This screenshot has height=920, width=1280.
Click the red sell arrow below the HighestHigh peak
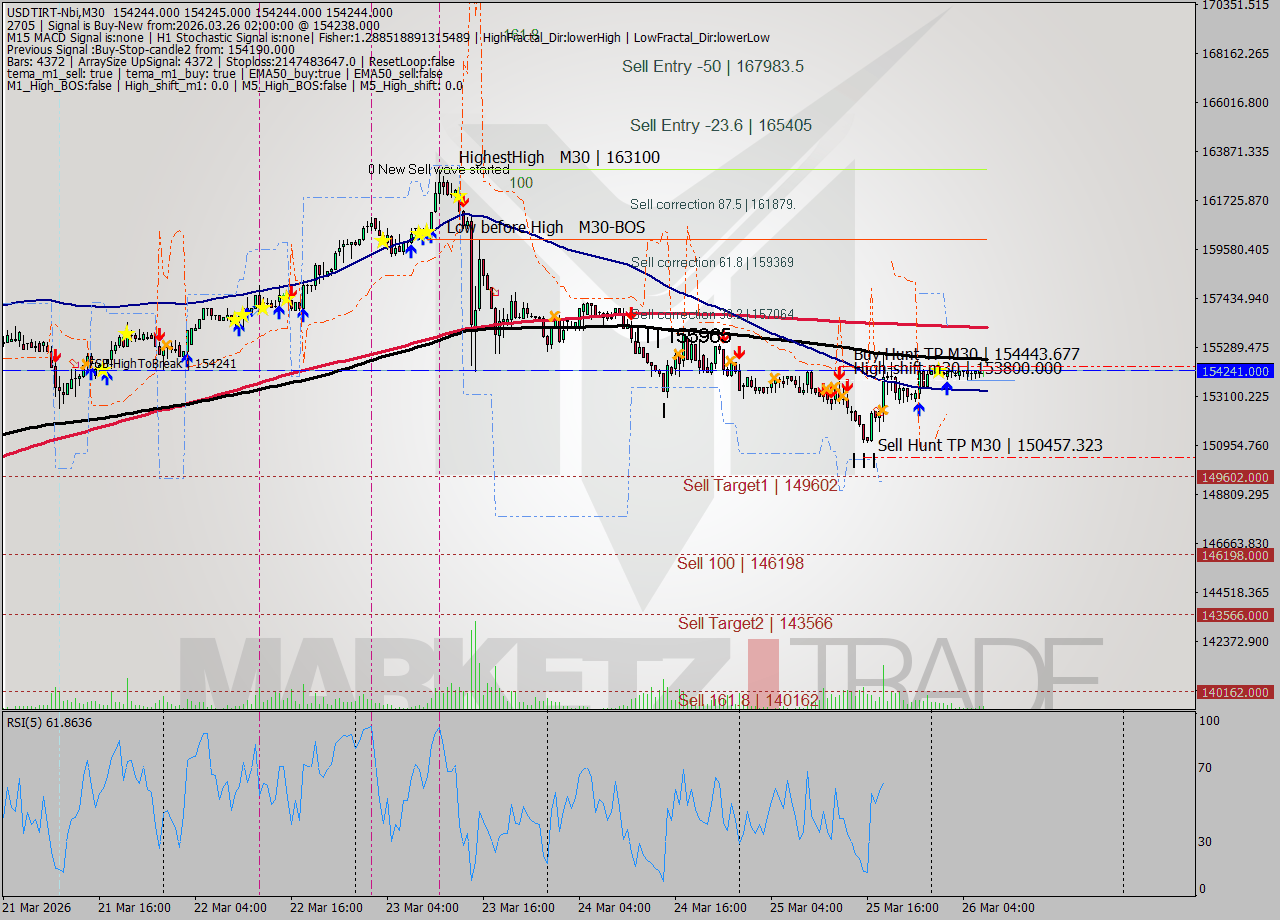click(463, 203)
